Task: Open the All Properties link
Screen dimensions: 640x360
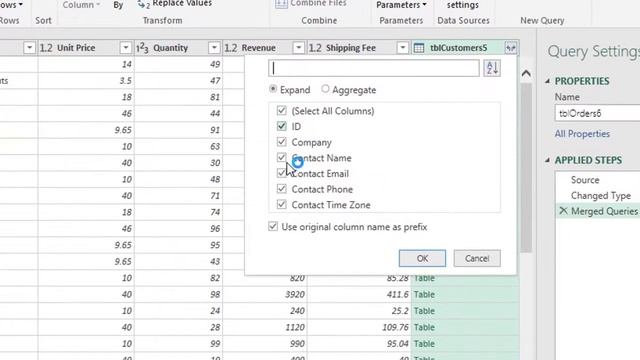Action: point(582,134)
